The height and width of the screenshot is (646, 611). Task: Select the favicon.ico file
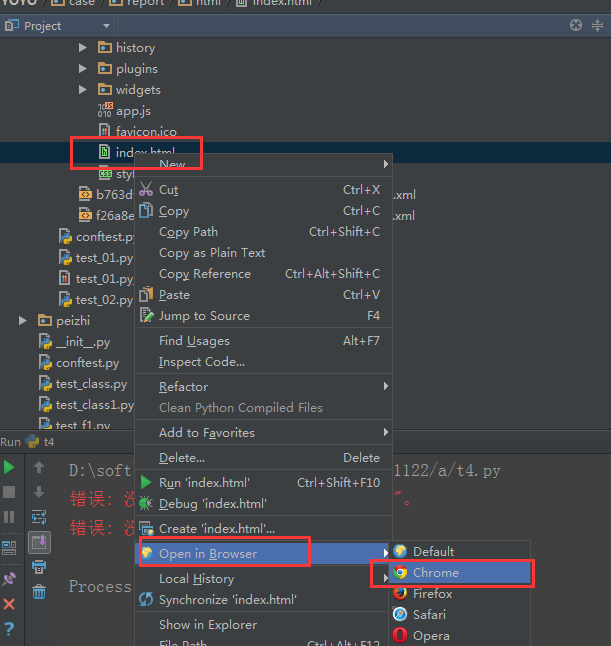coord(137,131)
